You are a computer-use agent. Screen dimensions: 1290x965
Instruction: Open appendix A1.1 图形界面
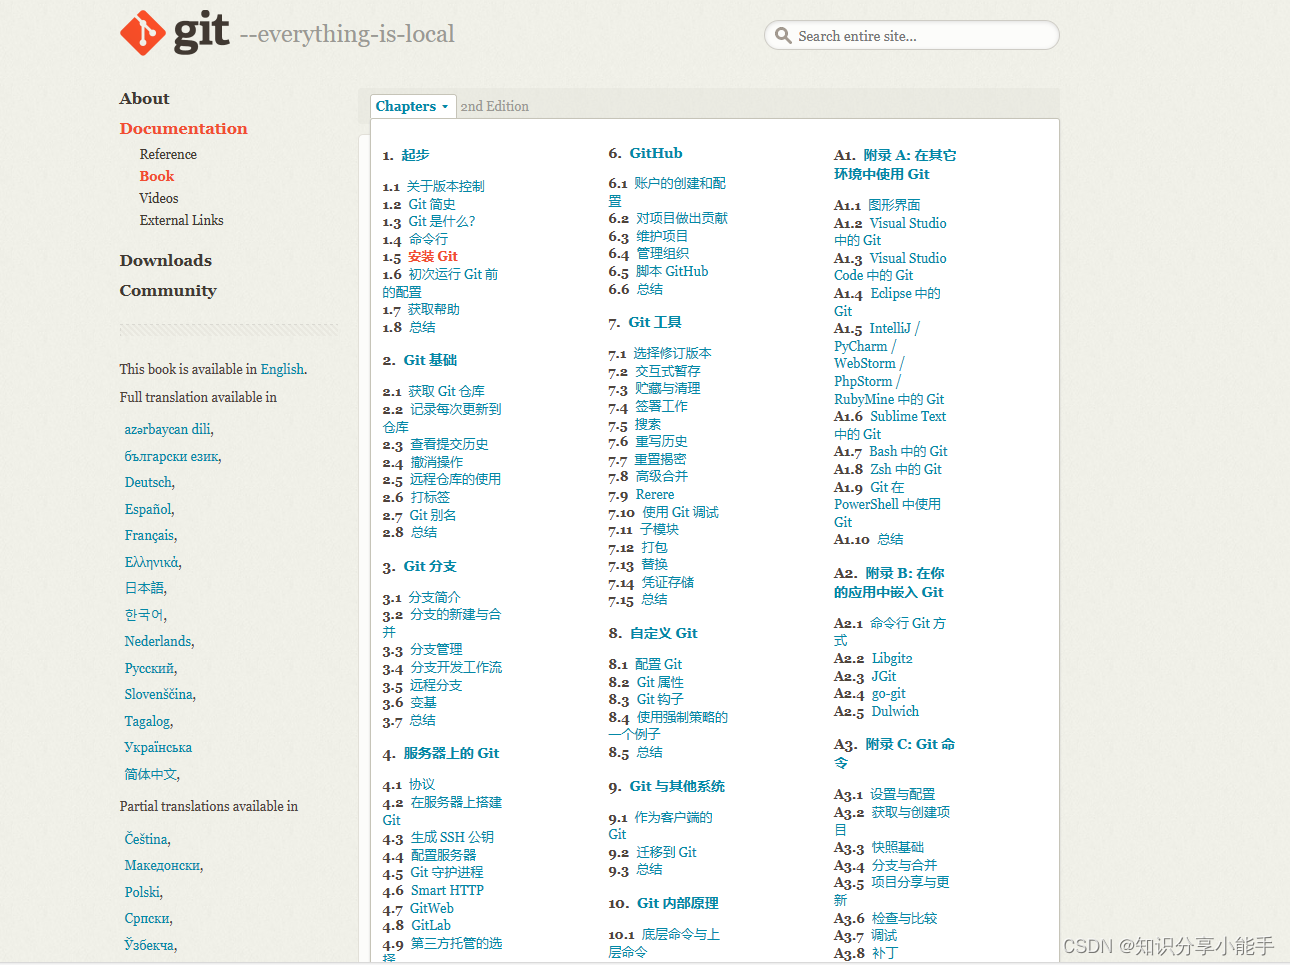[894, 205]
